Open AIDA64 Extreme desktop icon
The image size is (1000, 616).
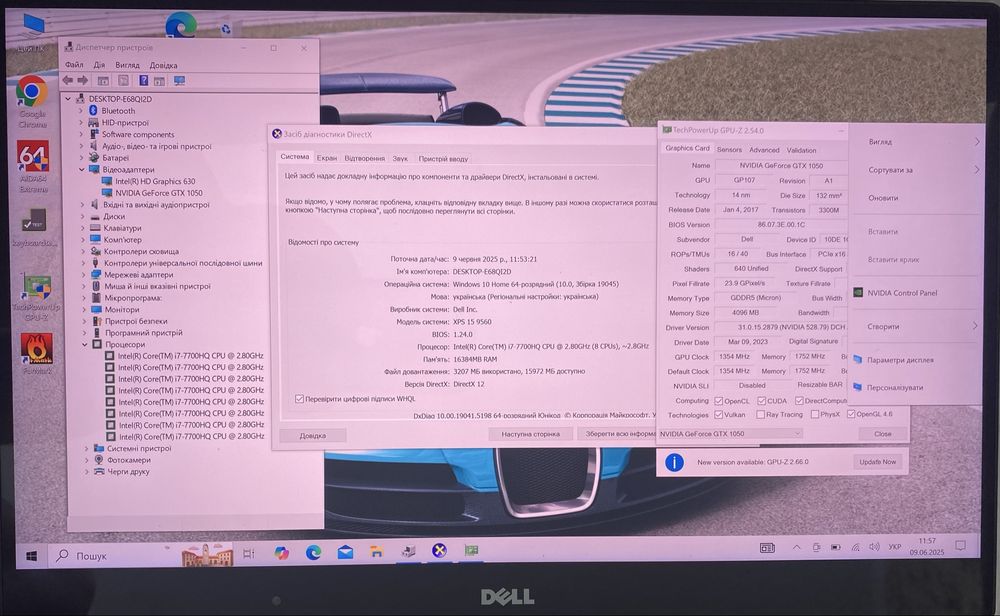pyautogui.click(x=33, y=166)
